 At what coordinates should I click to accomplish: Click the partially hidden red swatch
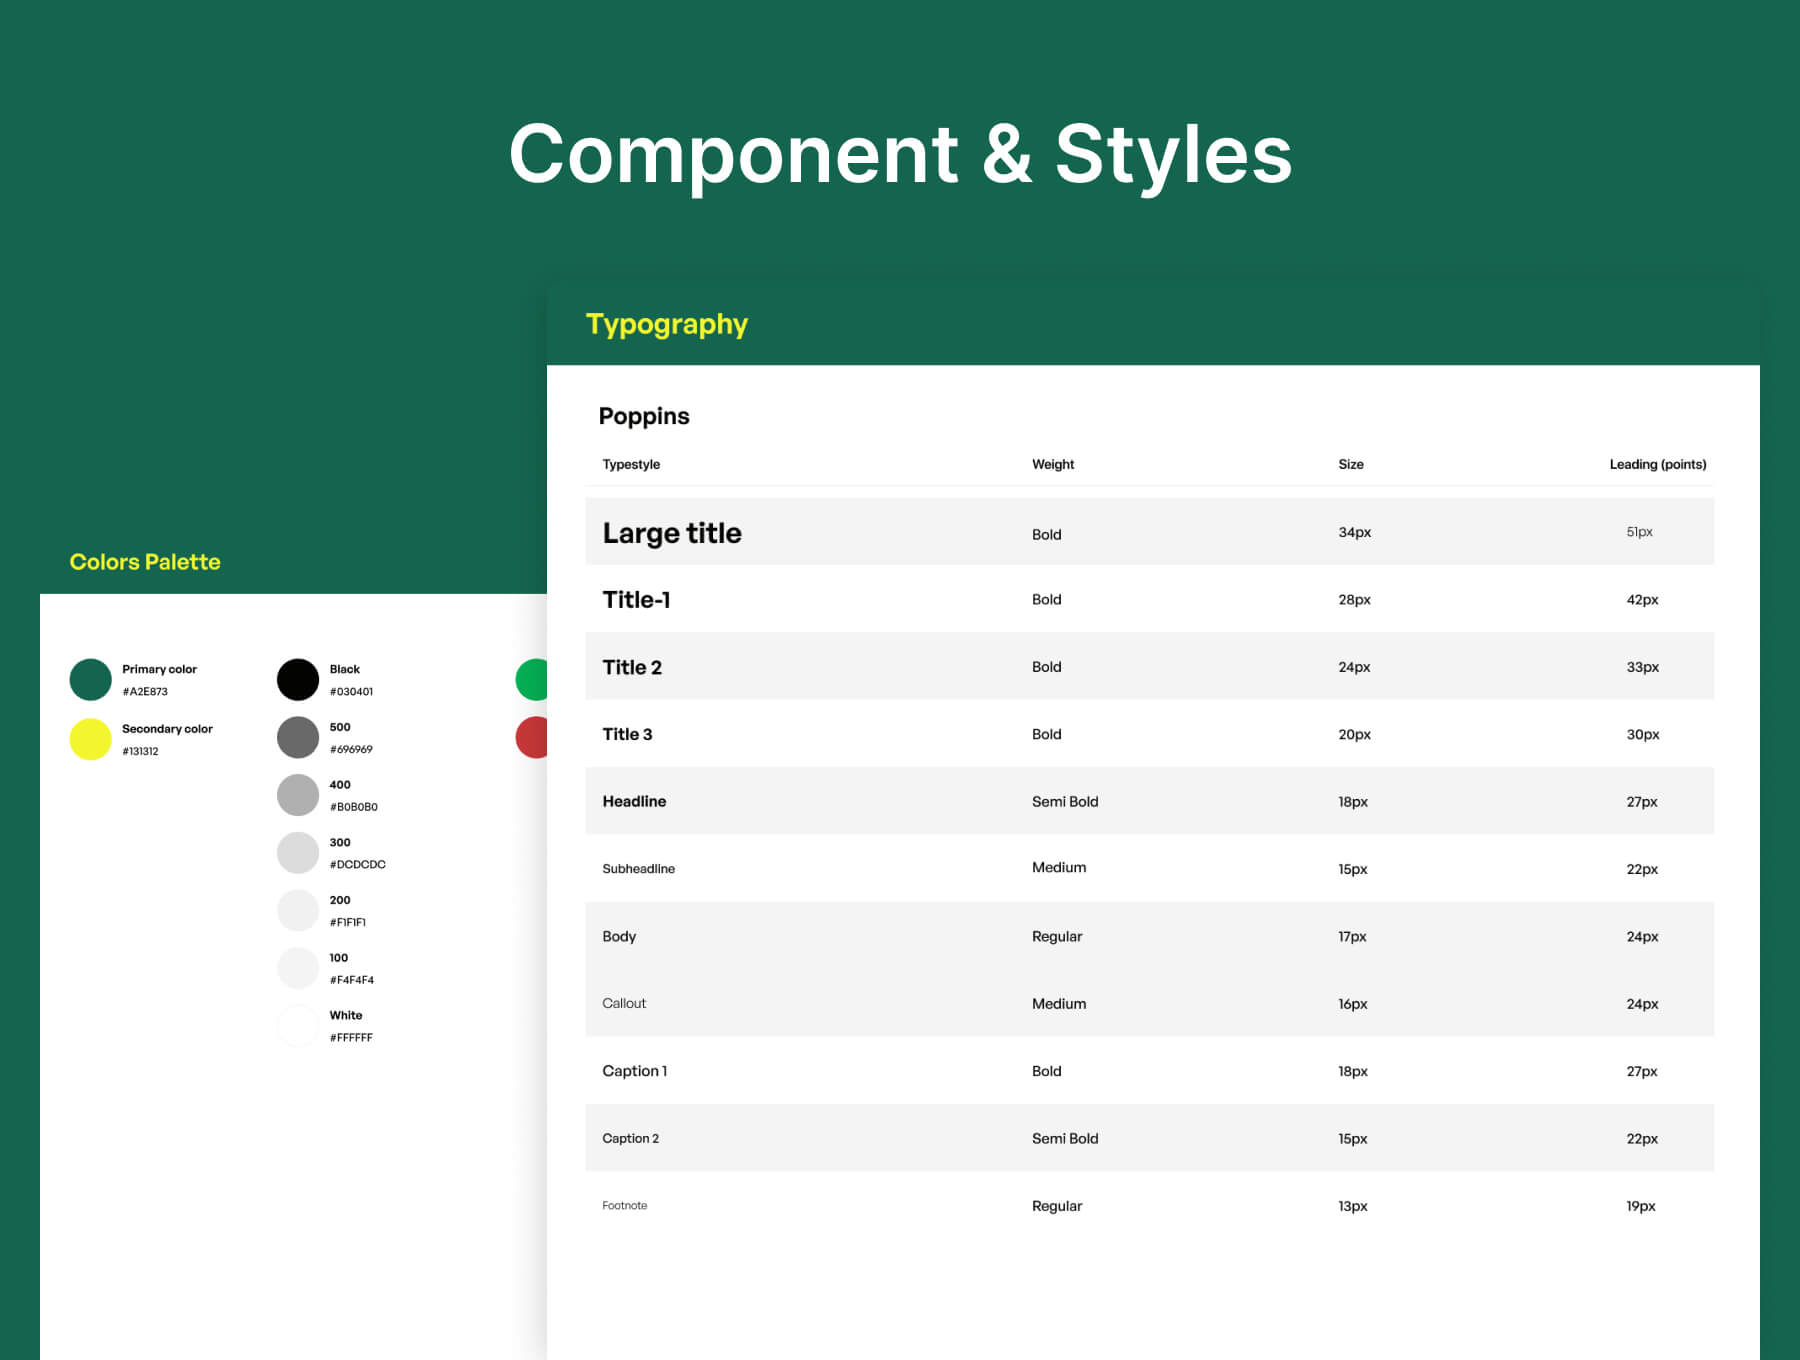click(532, 737)
